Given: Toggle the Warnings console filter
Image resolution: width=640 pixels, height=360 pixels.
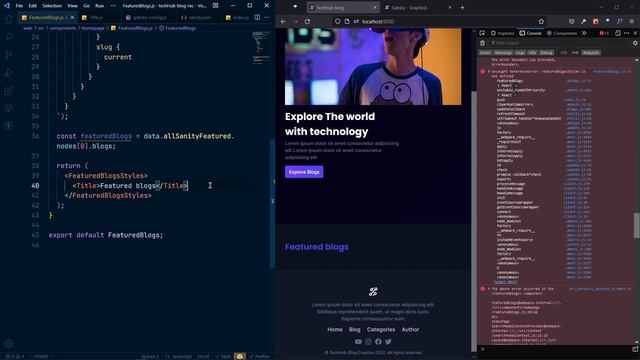Looking at the screenshot, I should click(x=503, y=53).
